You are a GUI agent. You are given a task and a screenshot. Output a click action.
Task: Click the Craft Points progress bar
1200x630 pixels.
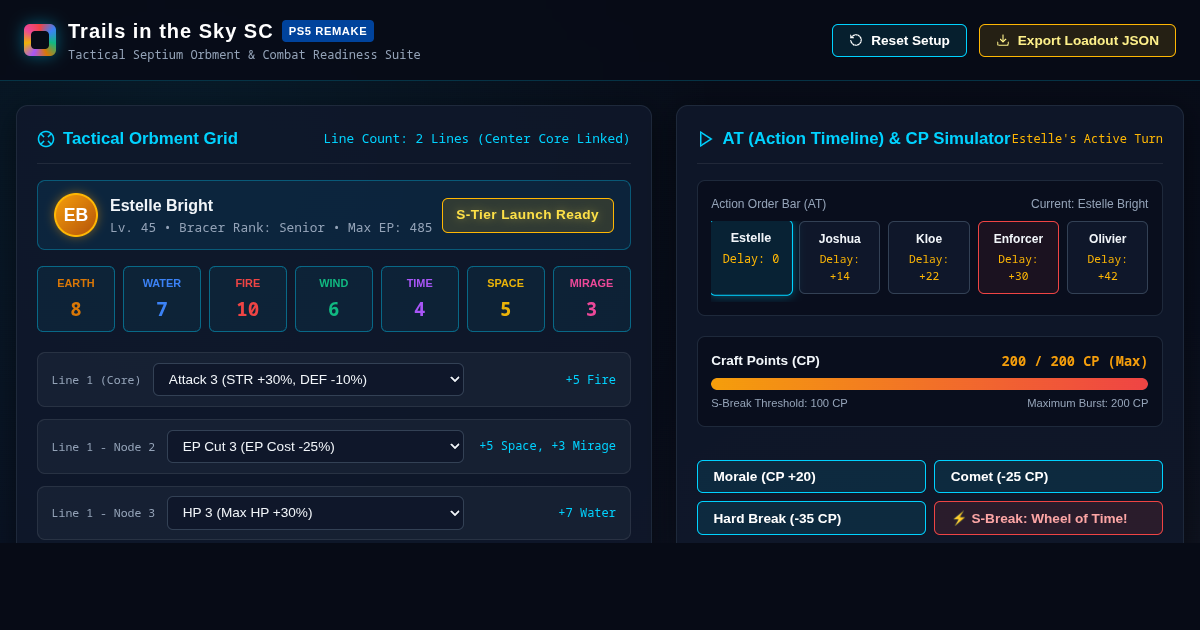click(x=929, y=384)
